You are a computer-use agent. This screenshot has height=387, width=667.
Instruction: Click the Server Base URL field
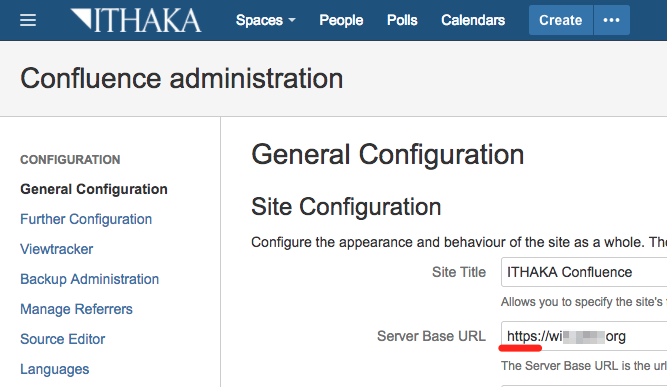tap(584, 336)
